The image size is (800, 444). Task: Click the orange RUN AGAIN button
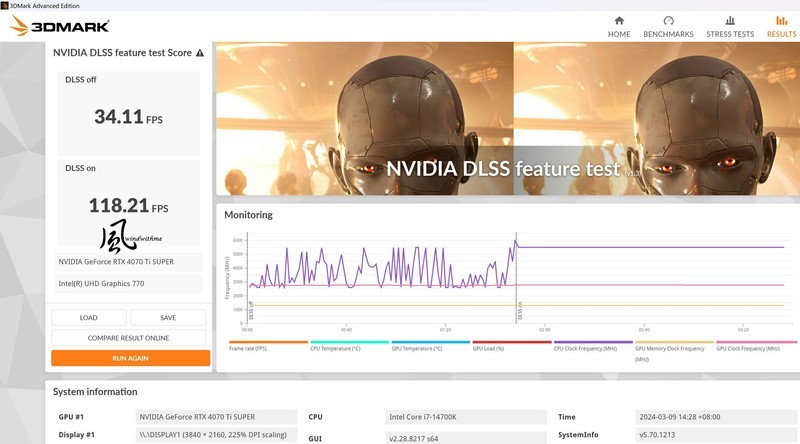click(131, 358)
